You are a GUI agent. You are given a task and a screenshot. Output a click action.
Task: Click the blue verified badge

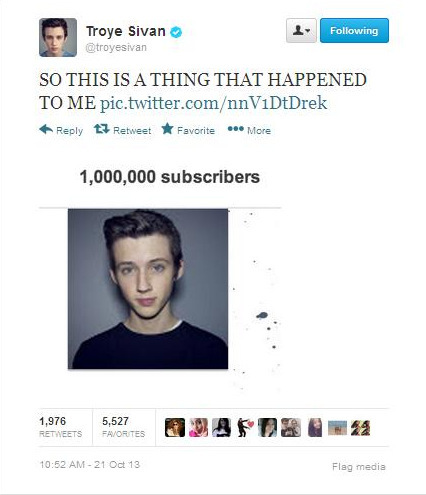tap(176, 32)
